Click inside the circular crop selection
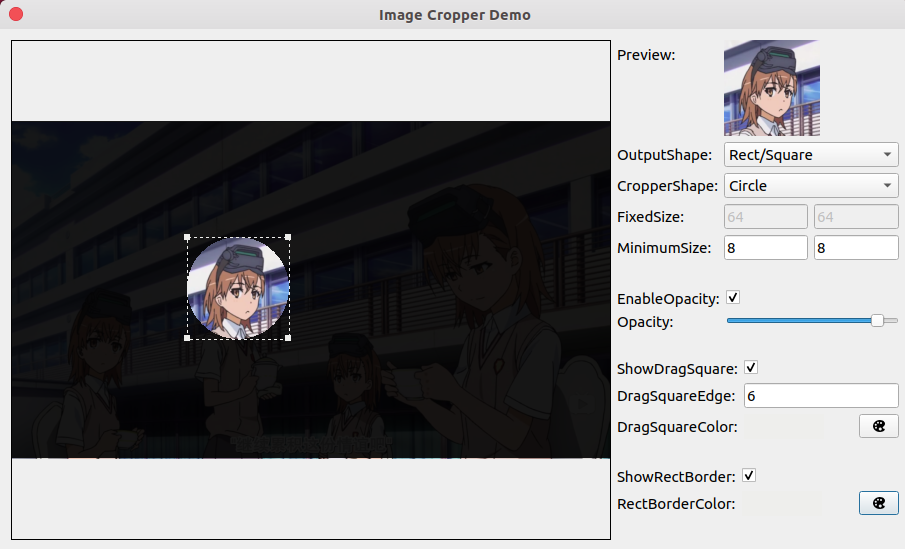 coord(238,288)
